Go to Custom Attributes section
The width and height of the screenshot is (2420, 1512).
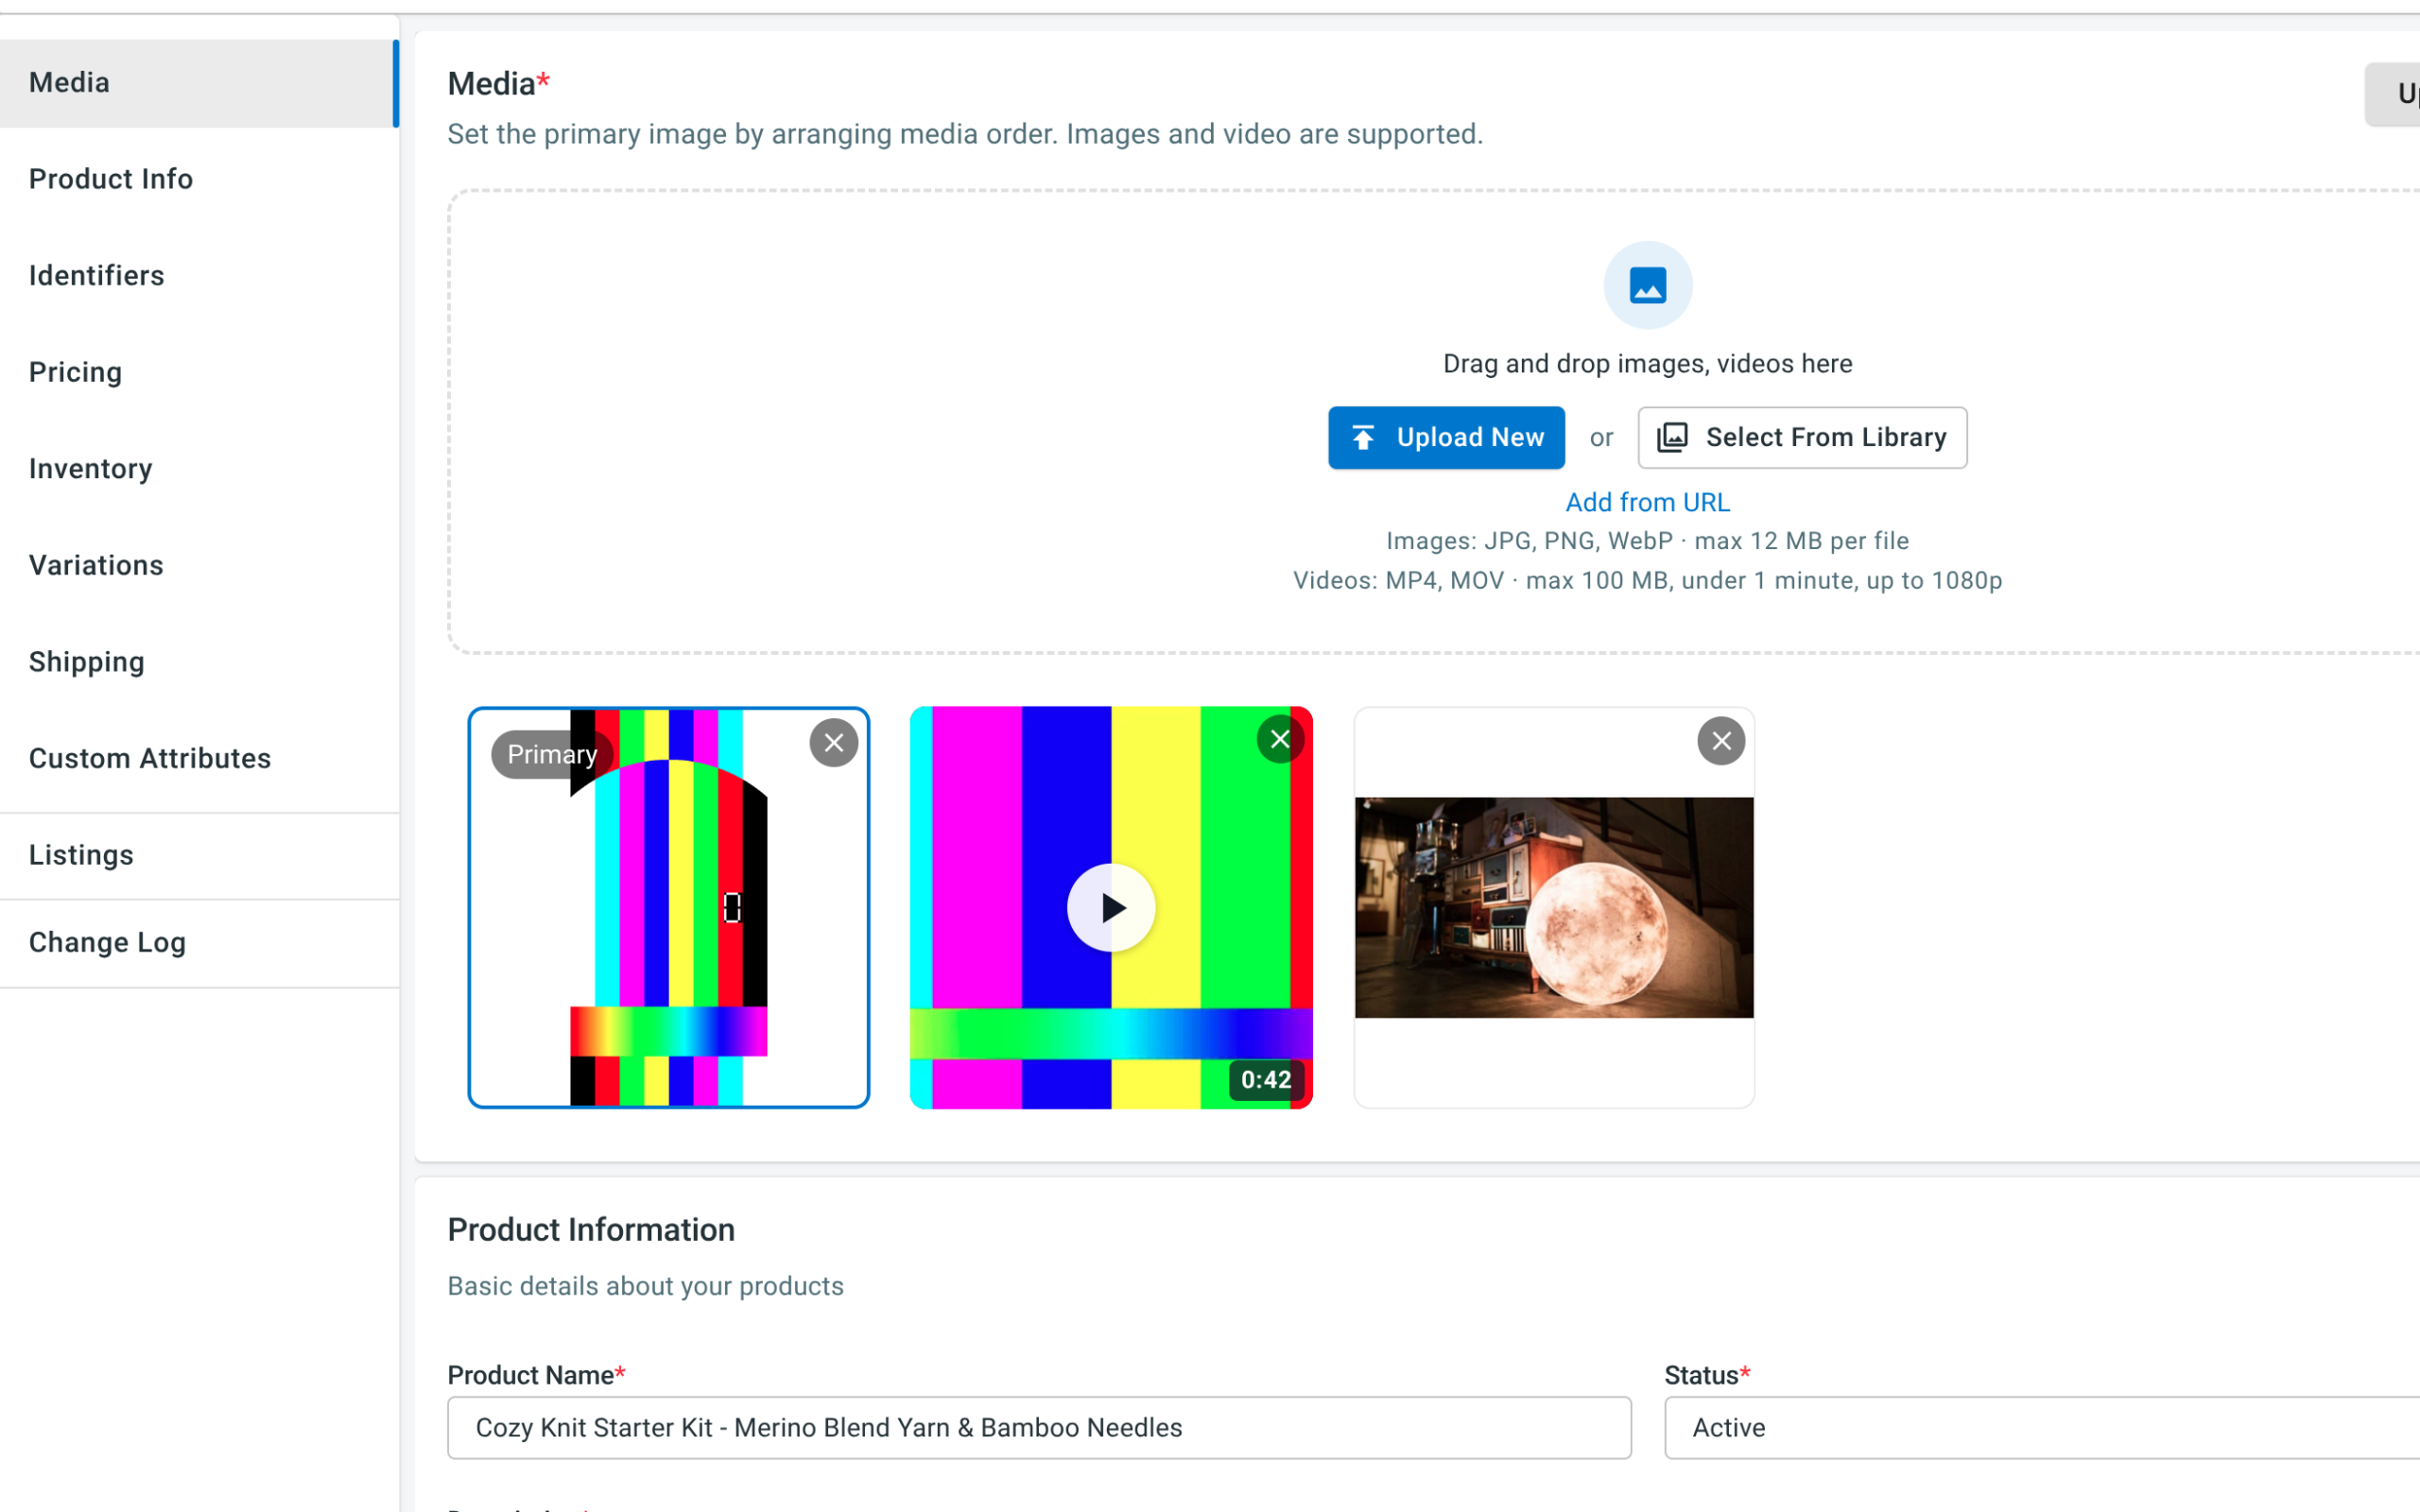[199, 759]
